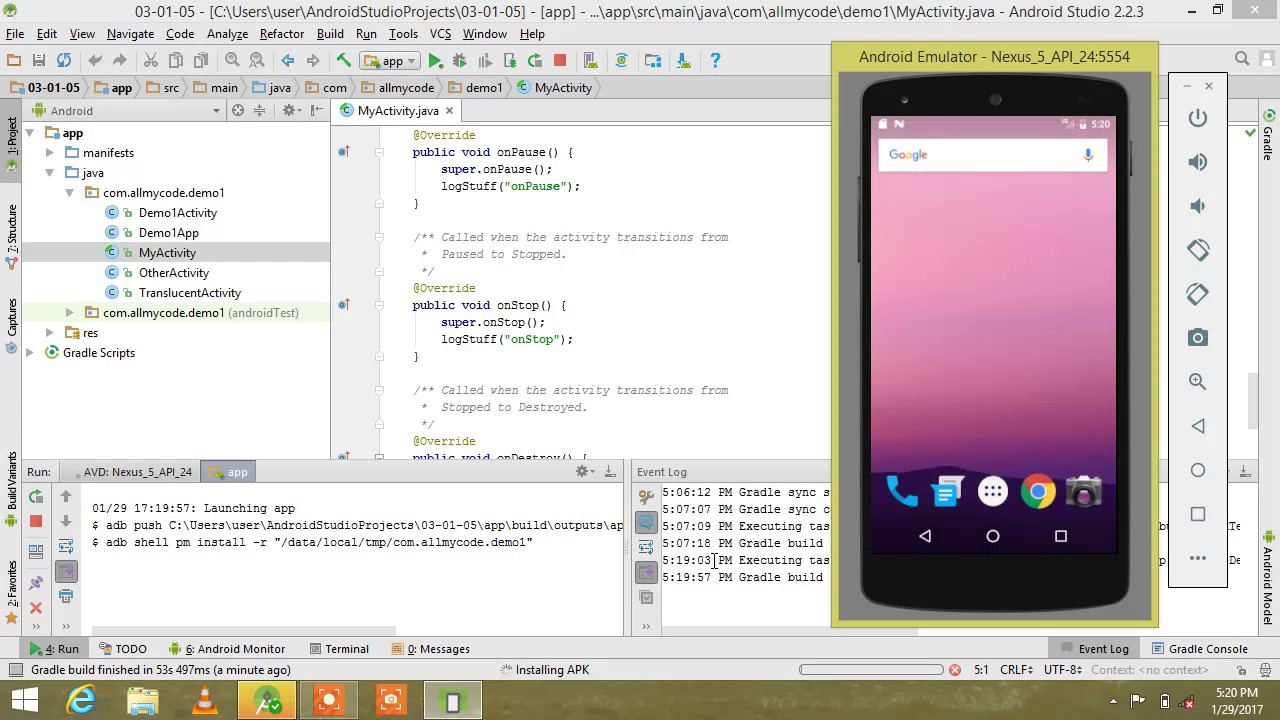The width and height of the screenshot is (1280, 720).
Task: Click the Make Project hammer icon
Action: coord(343,61)
